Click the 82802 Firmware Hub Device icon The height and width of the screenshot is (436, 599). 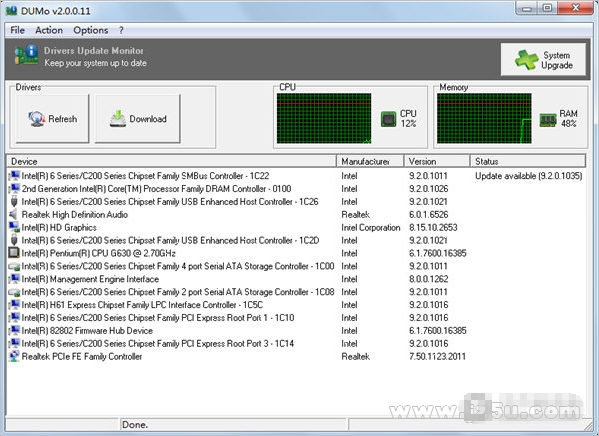coord(14,331)
